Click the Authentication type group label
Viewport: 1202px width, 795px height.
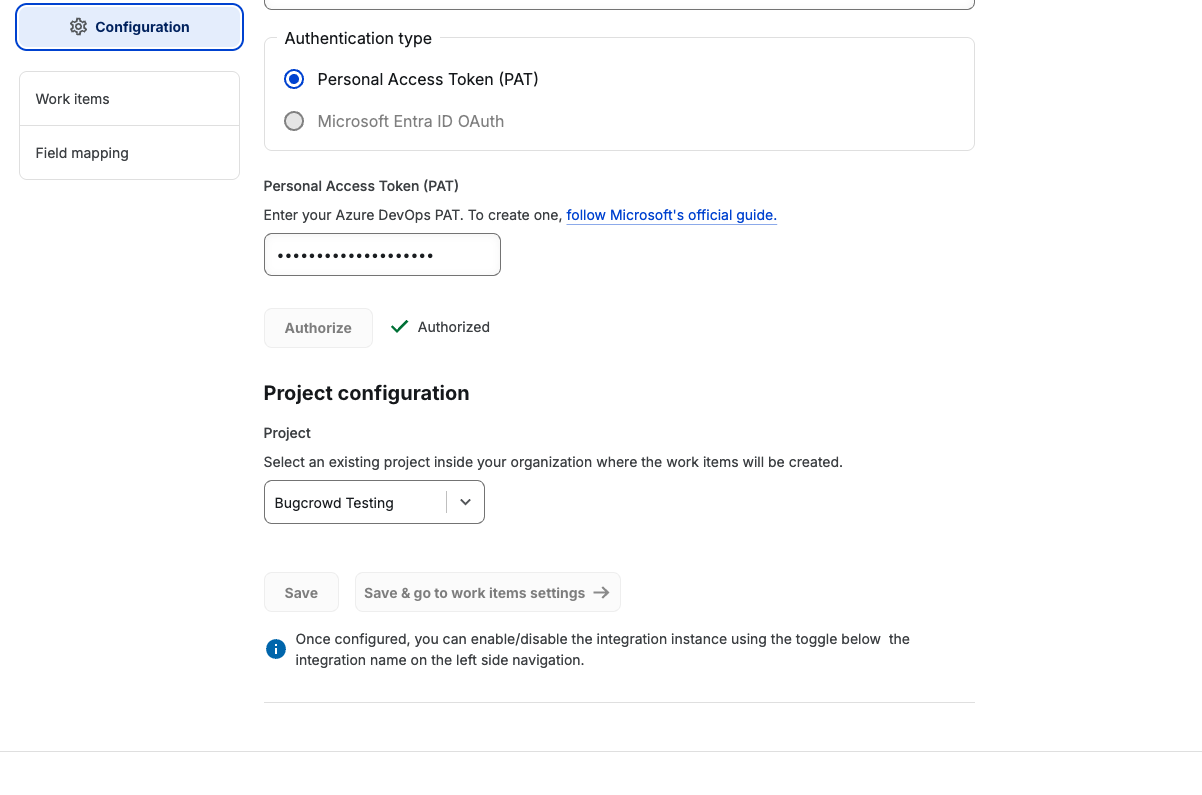click(358, 39)
